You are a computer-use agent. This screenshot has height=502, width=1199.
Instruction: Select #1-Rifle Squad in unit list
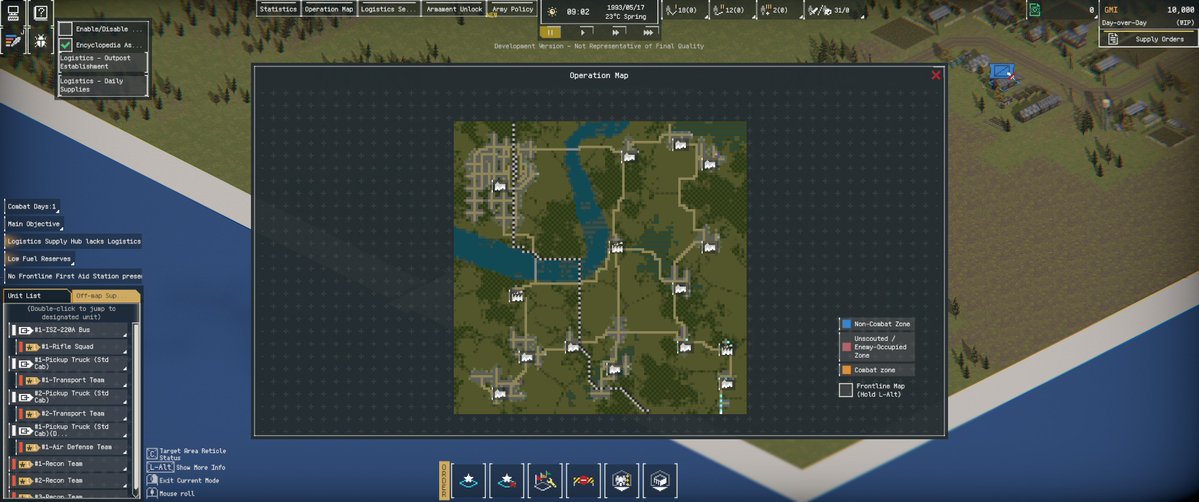point(73,347)
